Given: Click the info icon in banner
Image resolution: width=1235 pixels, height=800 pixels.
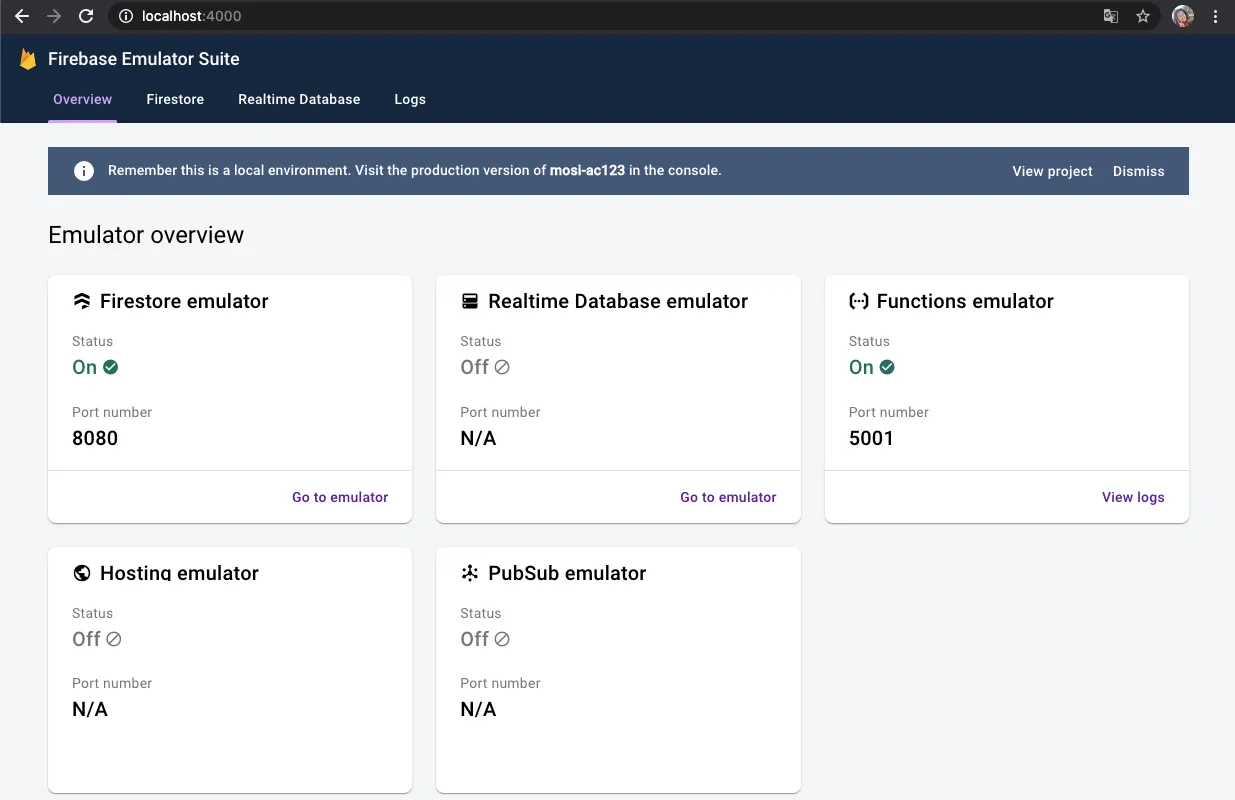Looking at the screenshot, I should pos(84,171).
